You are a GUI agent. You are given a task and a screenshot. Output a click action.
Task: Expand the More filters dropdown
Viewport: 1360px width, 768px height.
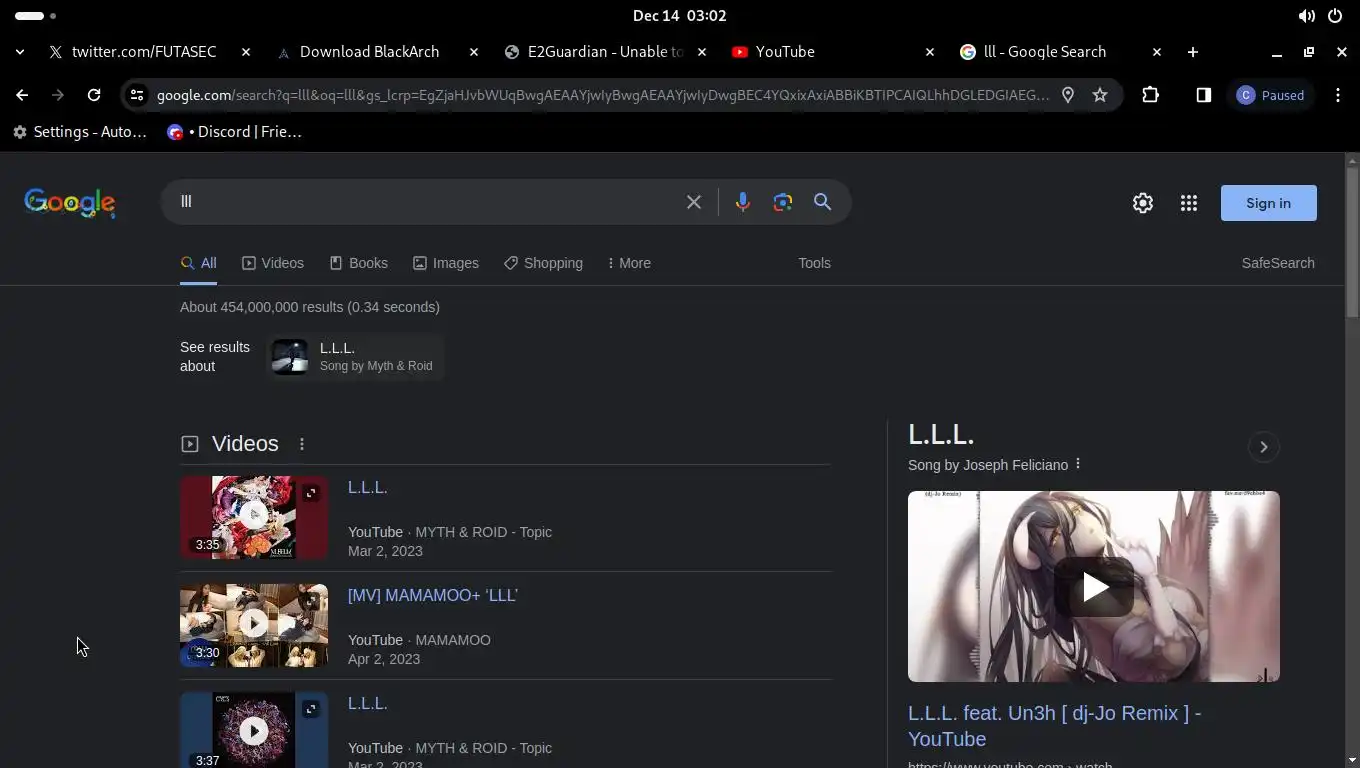(629, 263)
